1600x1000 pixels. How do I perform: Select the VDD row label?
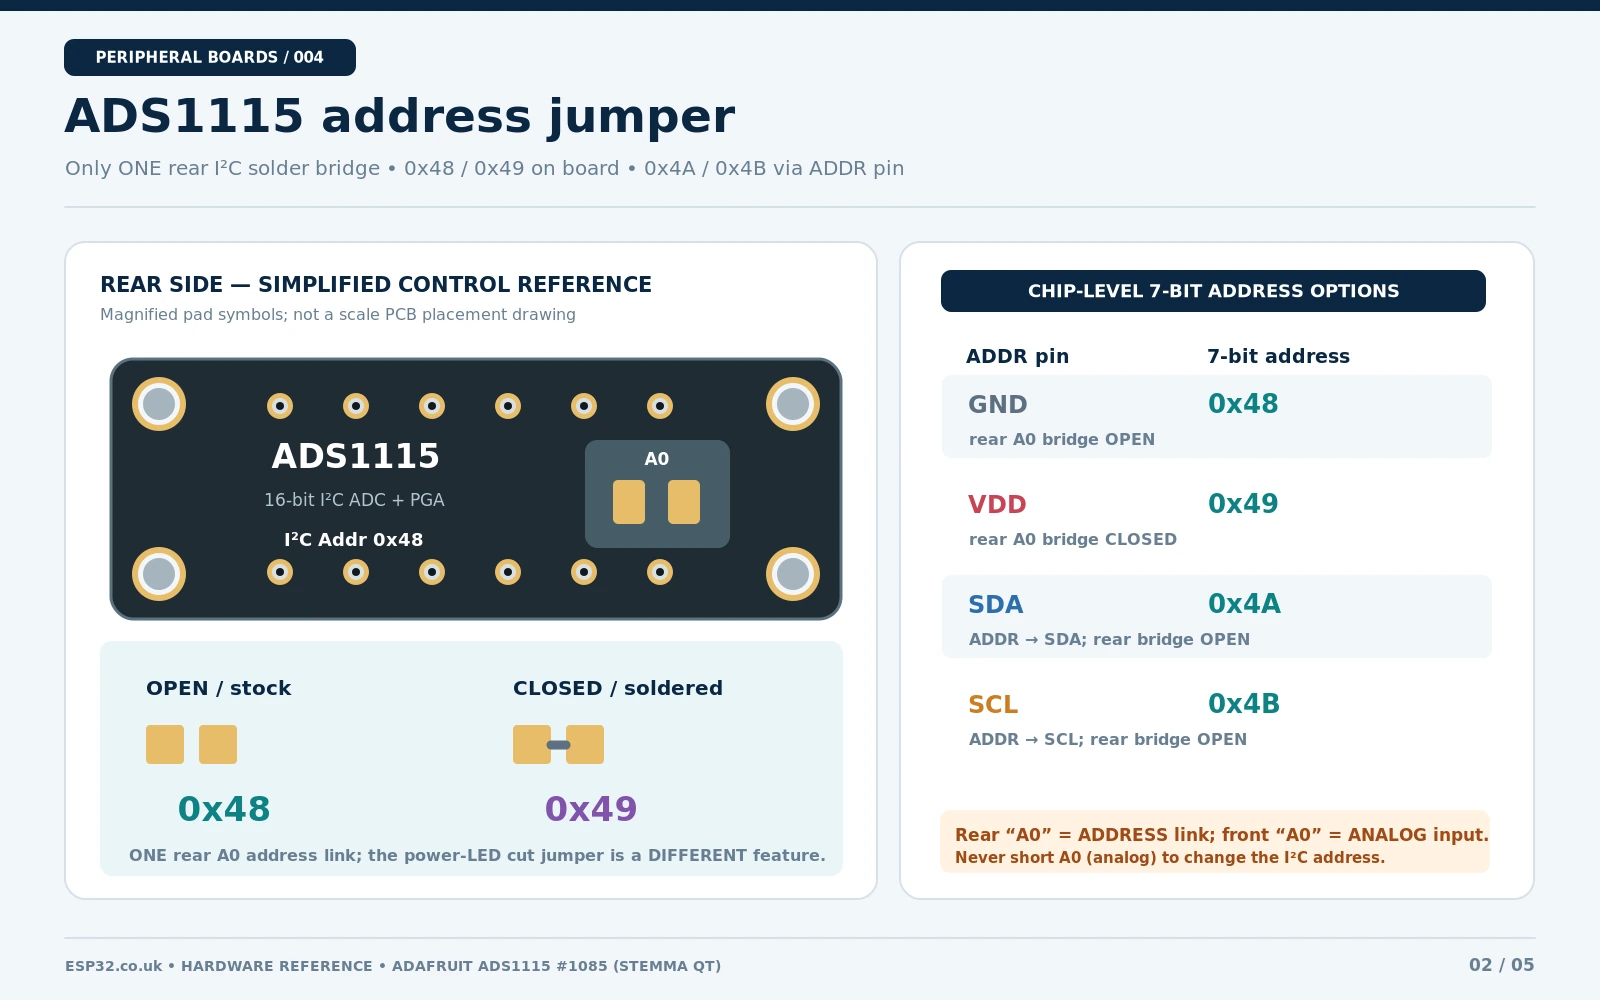pos(997,504)
